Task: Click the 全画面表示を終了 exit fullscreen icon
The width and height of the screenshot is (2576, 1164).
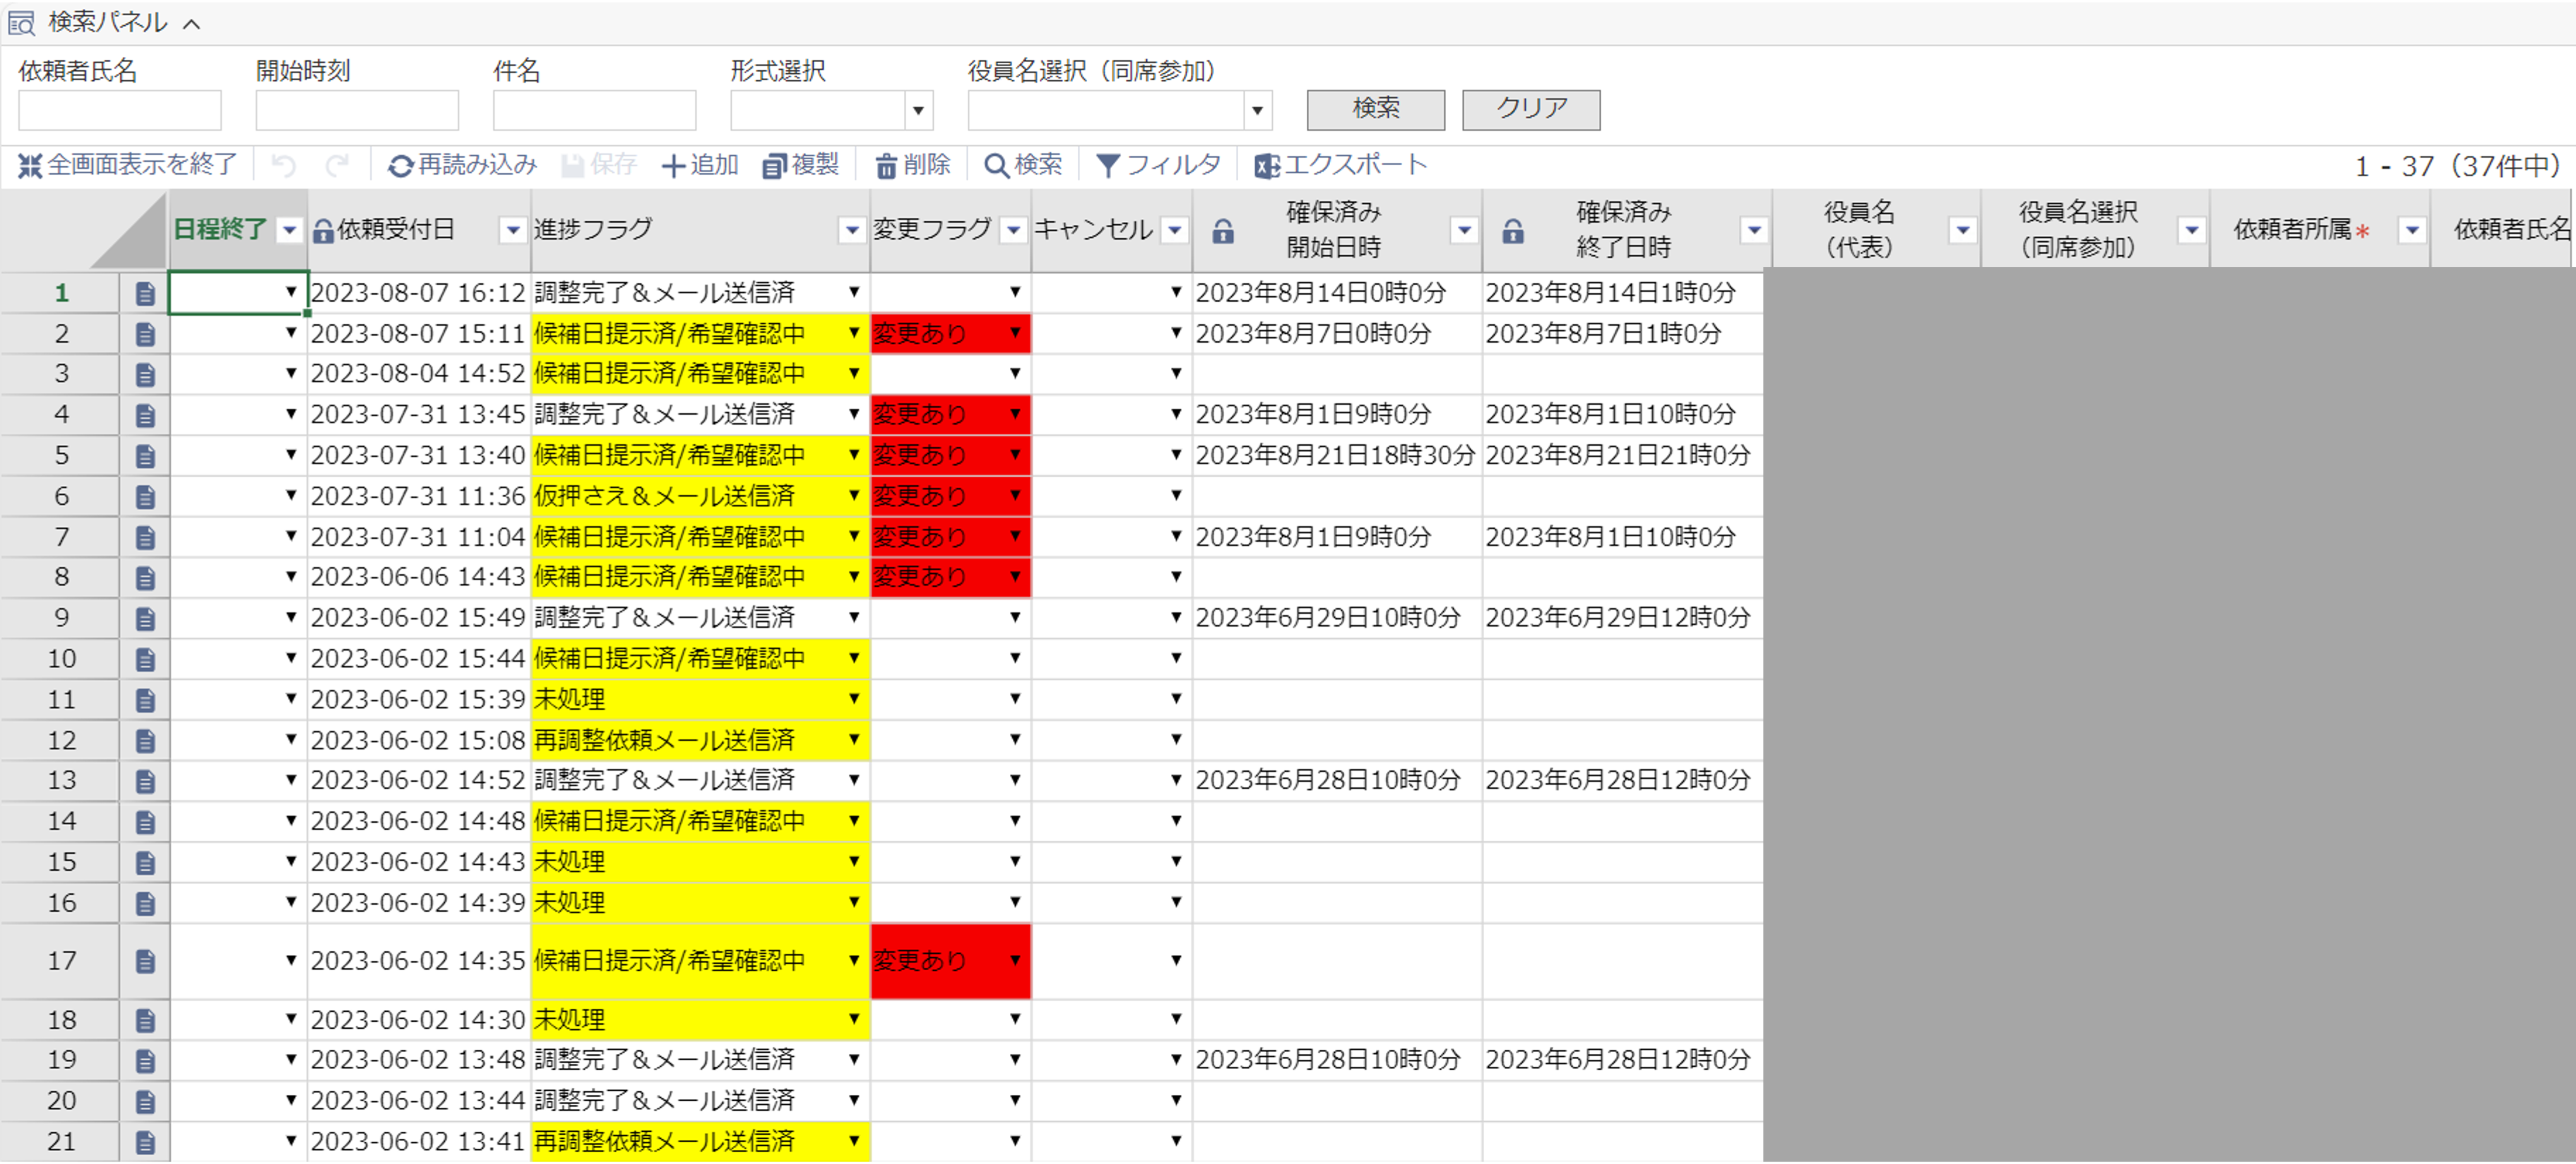Action: (x=30, y=166)
